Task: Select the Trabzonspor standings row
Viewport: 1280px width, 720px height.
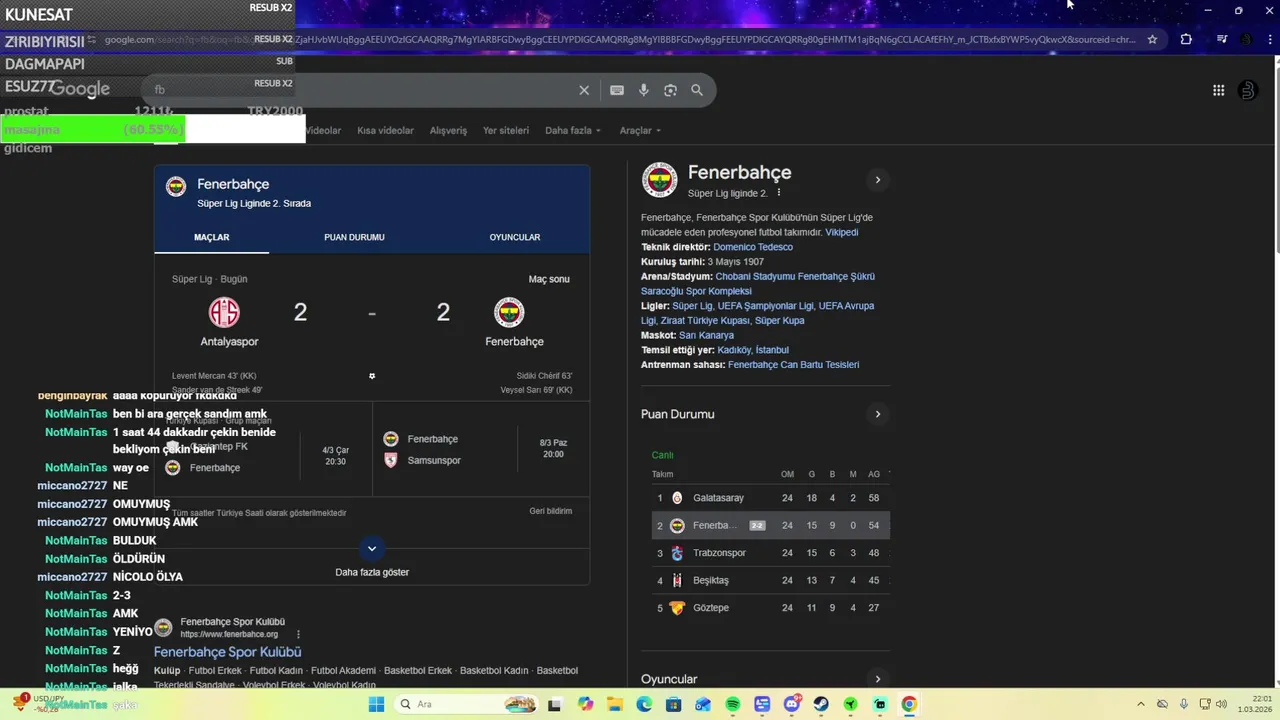Action: (x=770, y=553)
